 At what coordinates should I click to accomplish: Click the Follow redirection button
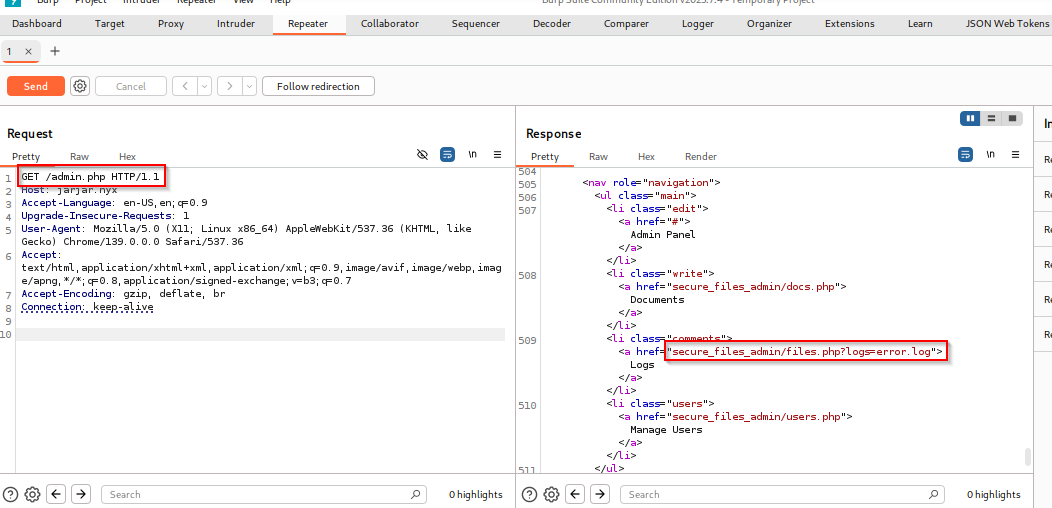point(318,86)
